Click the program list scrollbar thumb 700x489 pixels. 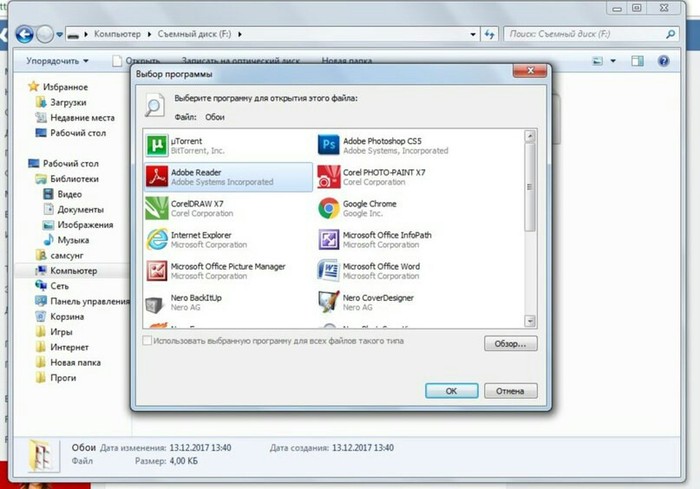tap(530, 187)
